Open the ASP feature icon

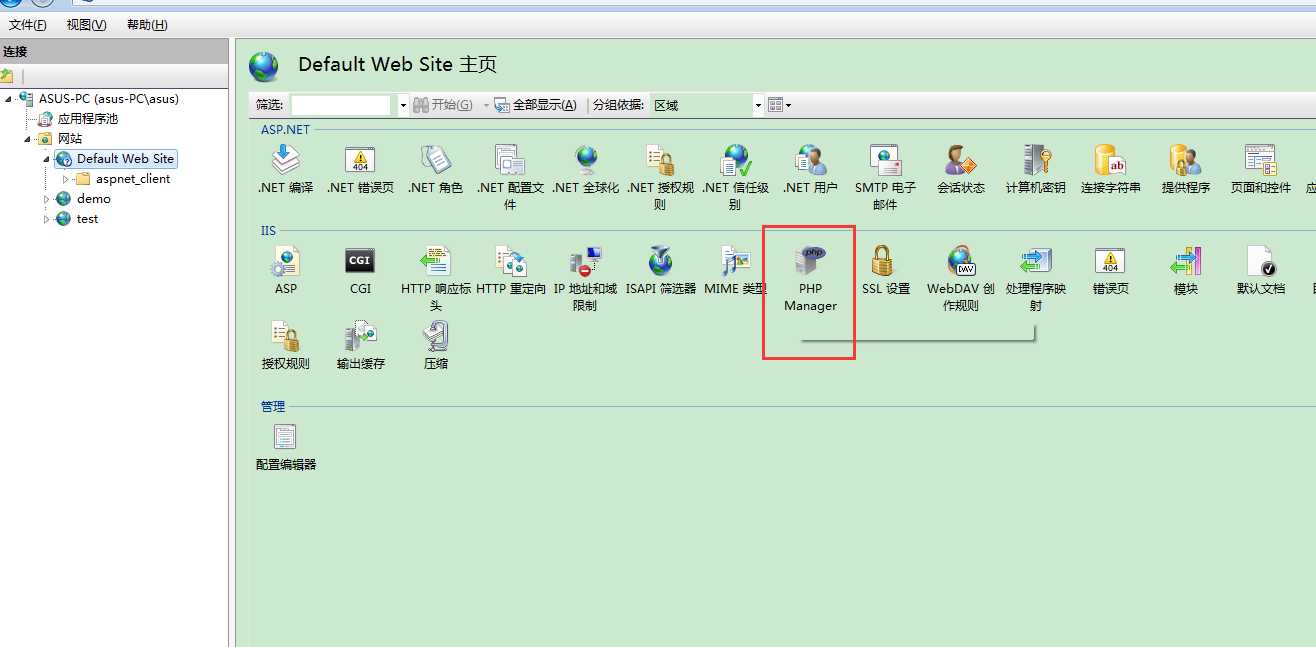286,270
